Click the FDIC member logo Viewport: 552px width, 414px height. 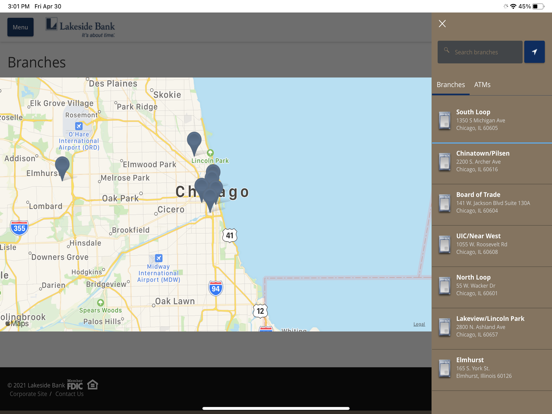[75, 385]
